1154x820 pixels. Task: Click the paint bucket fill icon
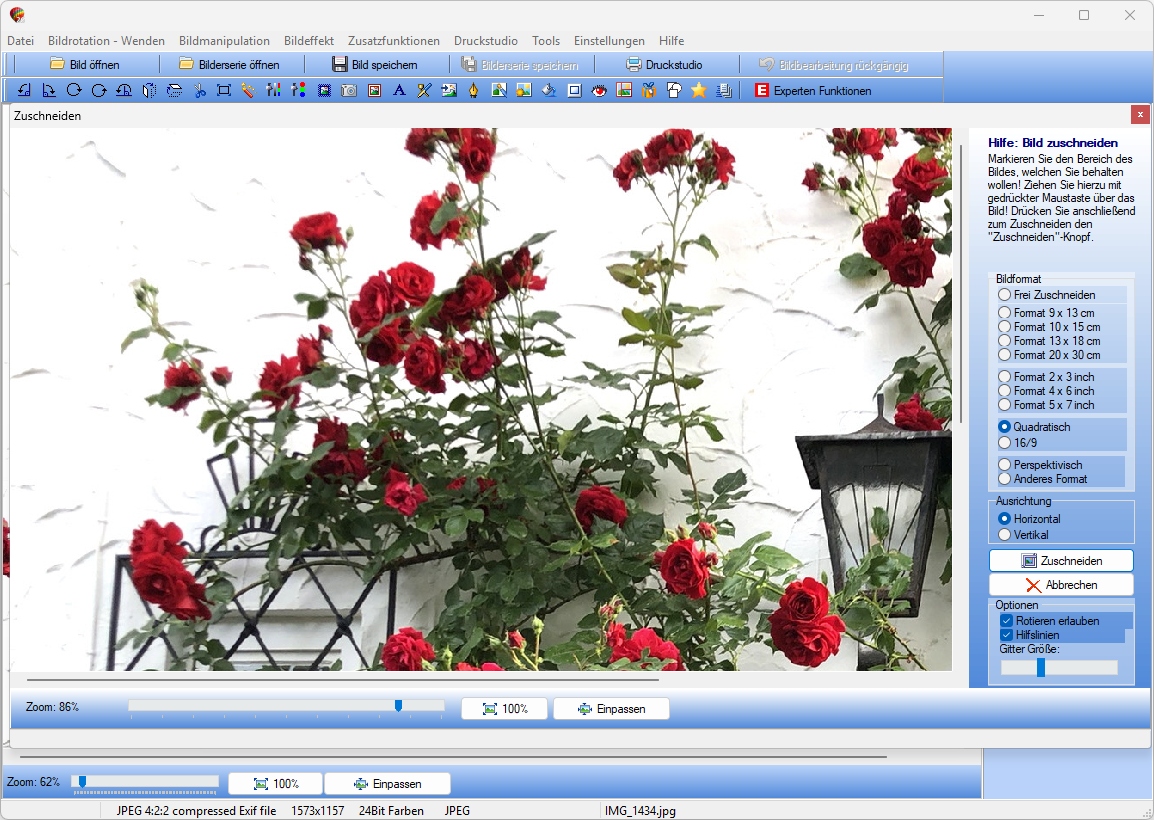pos(548,91)
